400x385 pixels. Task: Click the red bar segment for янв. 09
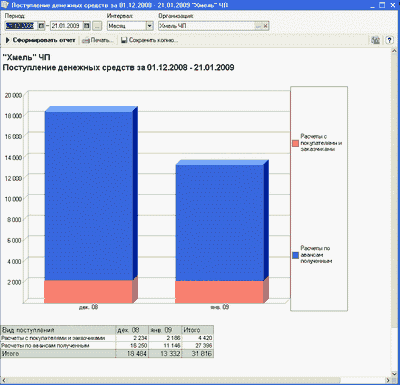[x=219, y=292]
